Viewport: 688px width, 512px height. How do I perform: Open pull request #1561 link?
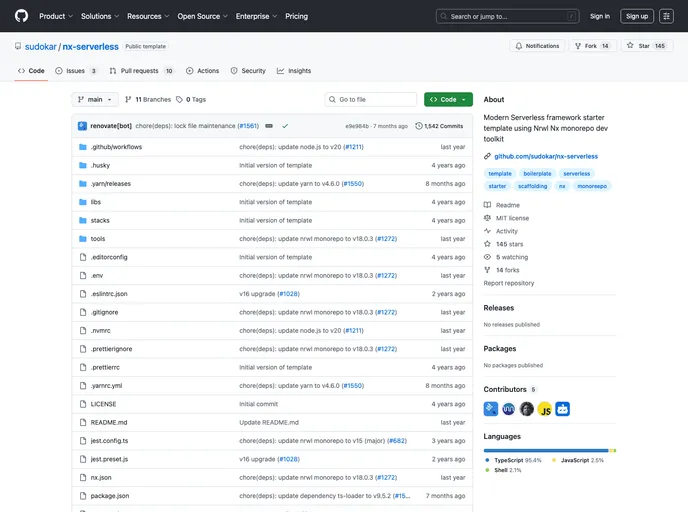pos(248,126)
